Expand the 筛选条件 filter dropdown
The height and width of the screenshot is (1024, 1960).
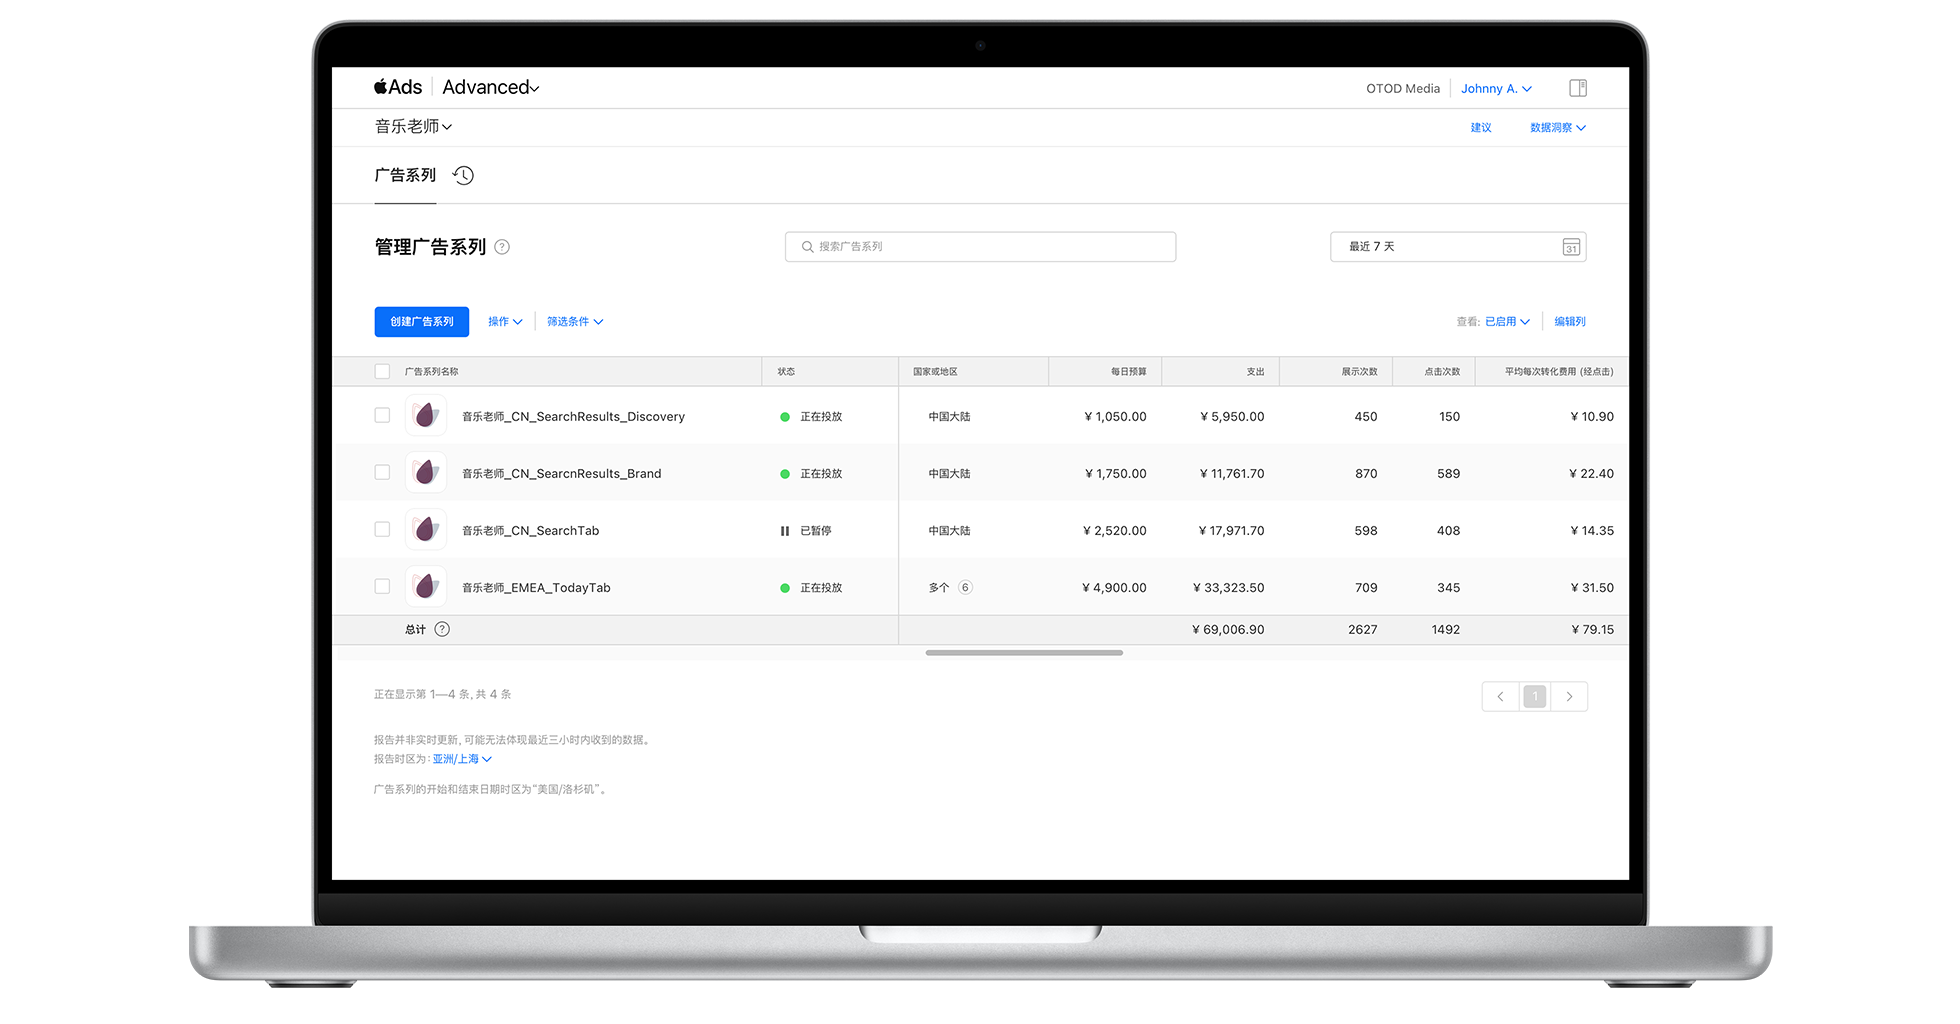coord(574,322)
